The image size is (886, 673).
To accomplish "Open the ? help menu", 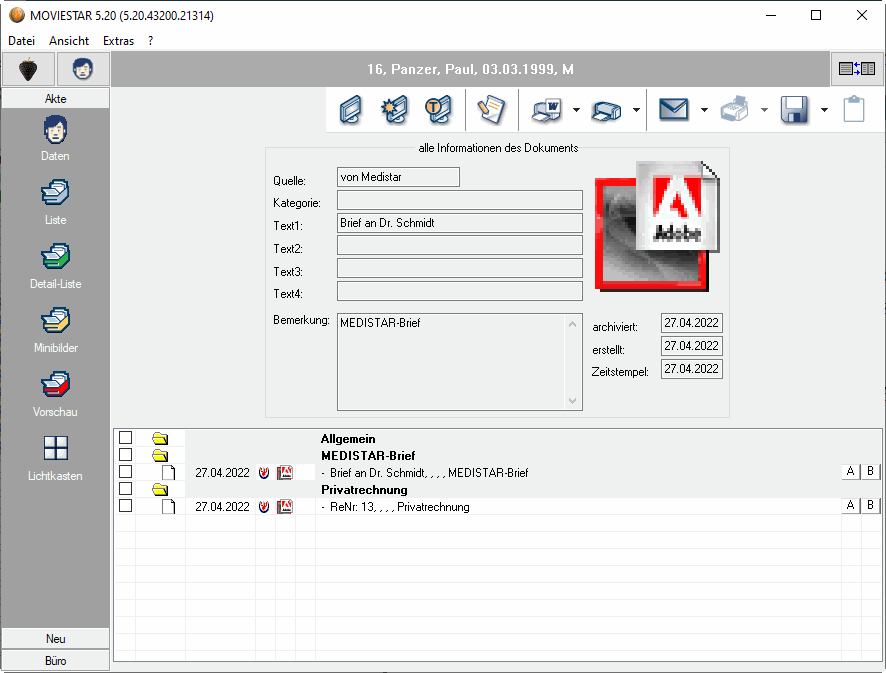I will pos(150,41).
